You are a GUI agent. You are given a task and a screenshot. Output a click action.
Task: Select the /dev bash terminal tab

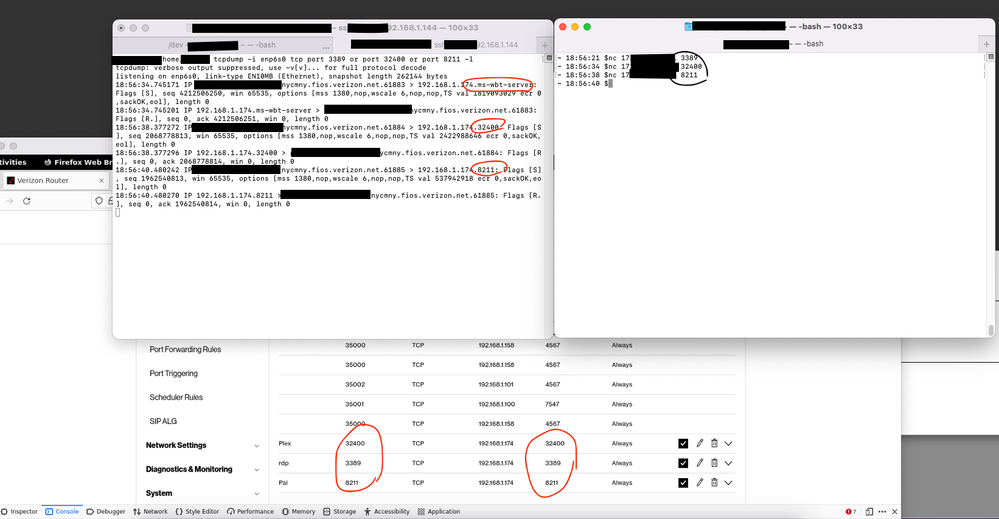pos(222,45)
